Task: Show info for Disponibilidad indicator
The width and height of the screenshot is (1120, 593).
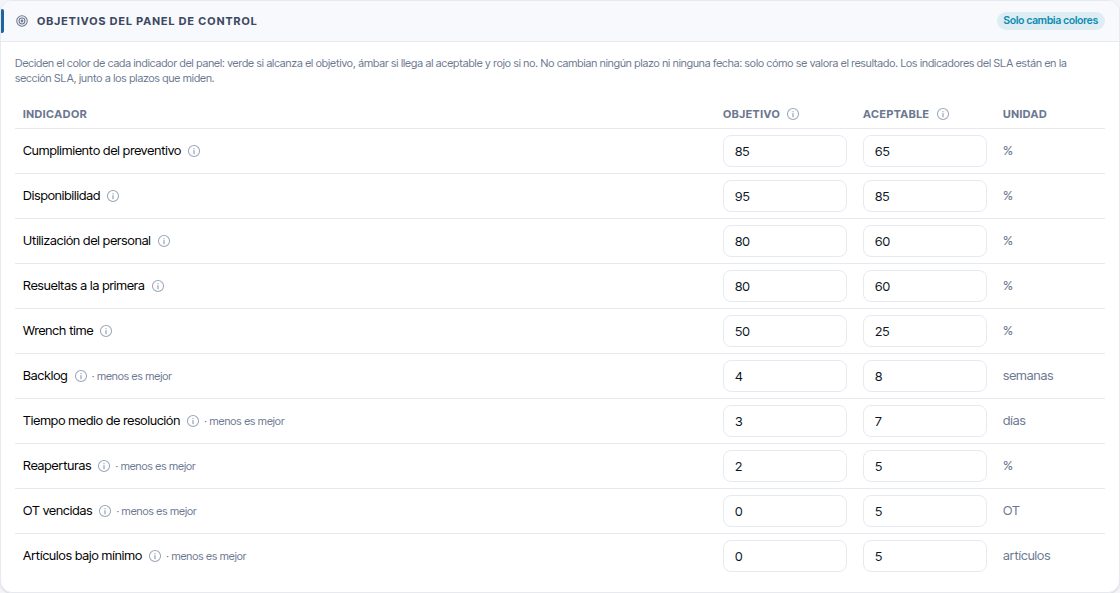Action: coord(113,196)
